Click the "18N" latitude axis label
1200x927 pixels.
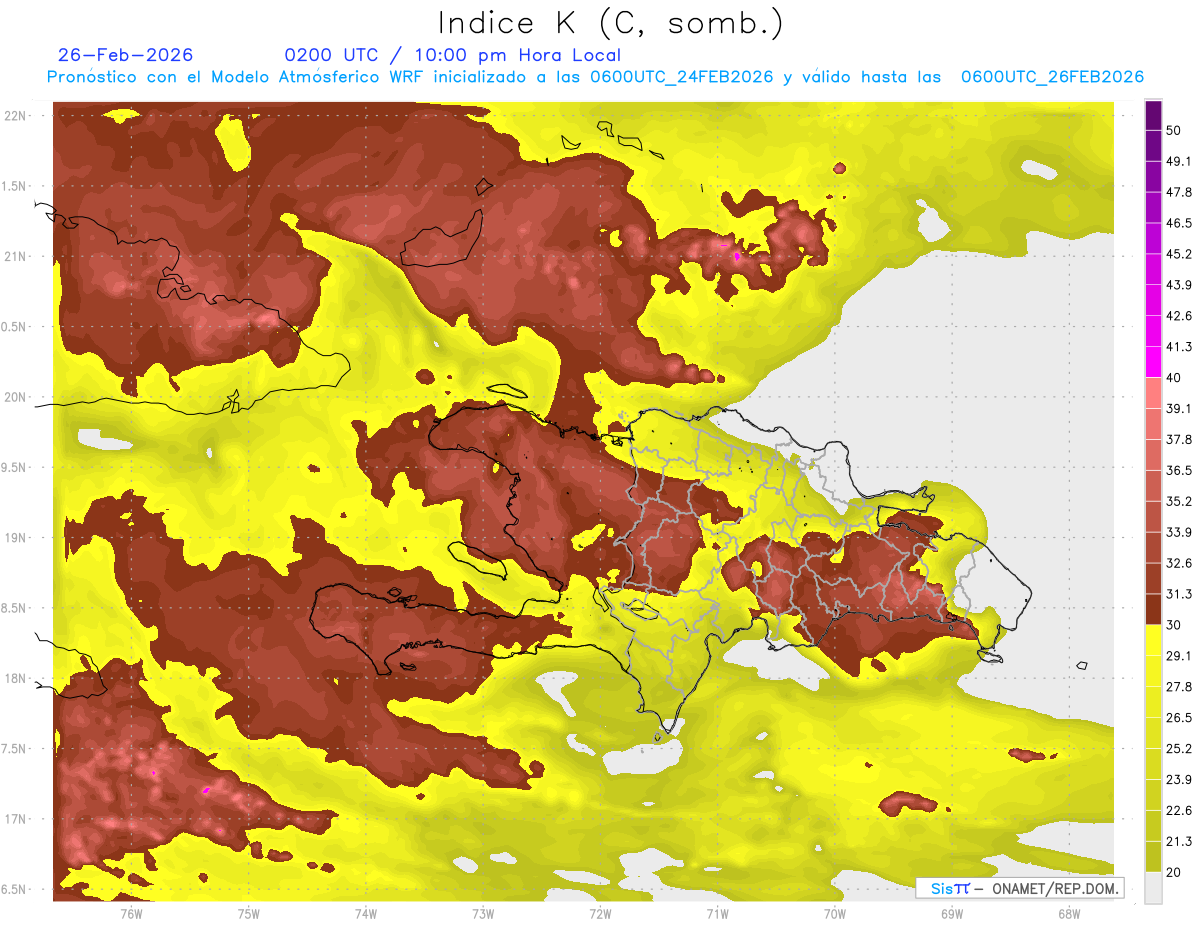16,679
